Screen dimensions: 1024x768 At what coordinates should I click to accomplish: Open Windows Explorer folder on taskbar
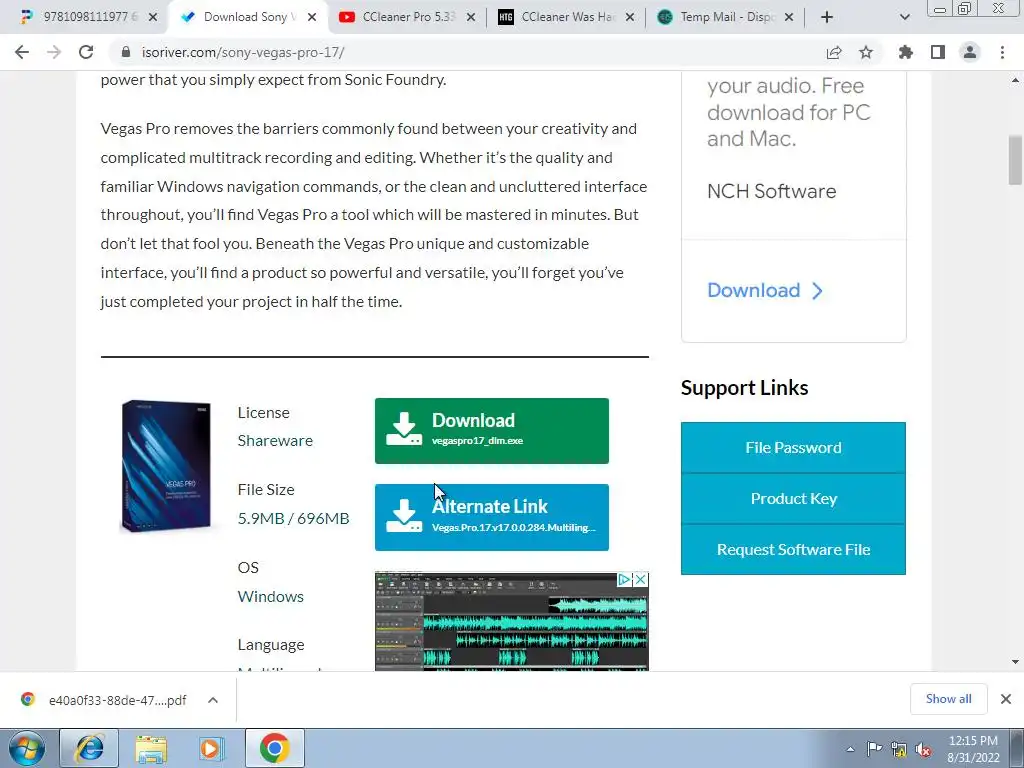click(151, 748)
